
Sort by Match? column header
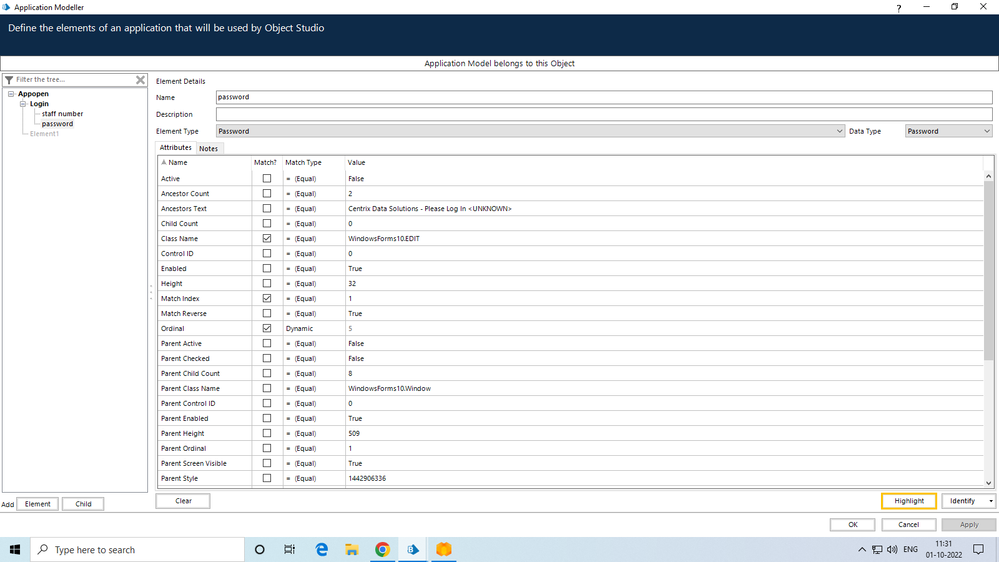(266, 162)
